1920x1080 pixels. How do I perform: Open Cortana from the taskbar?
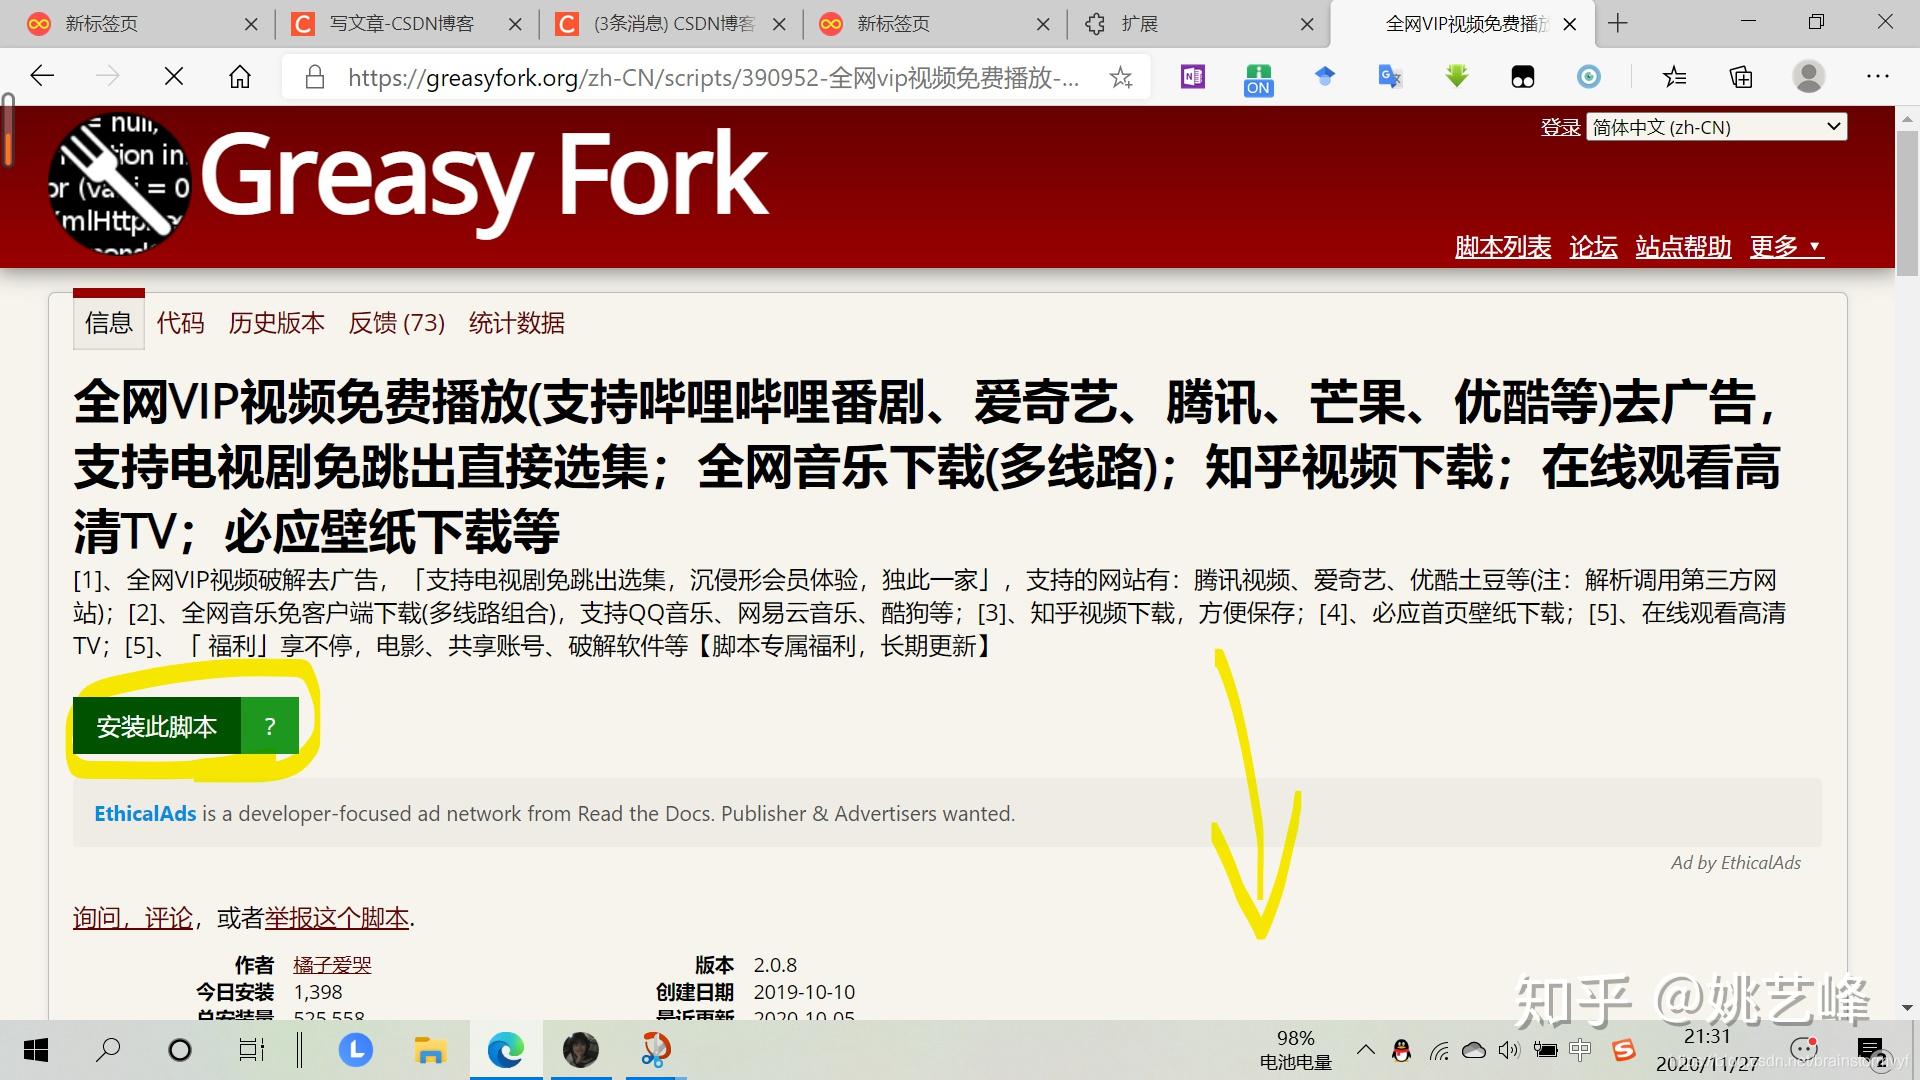180,1050
